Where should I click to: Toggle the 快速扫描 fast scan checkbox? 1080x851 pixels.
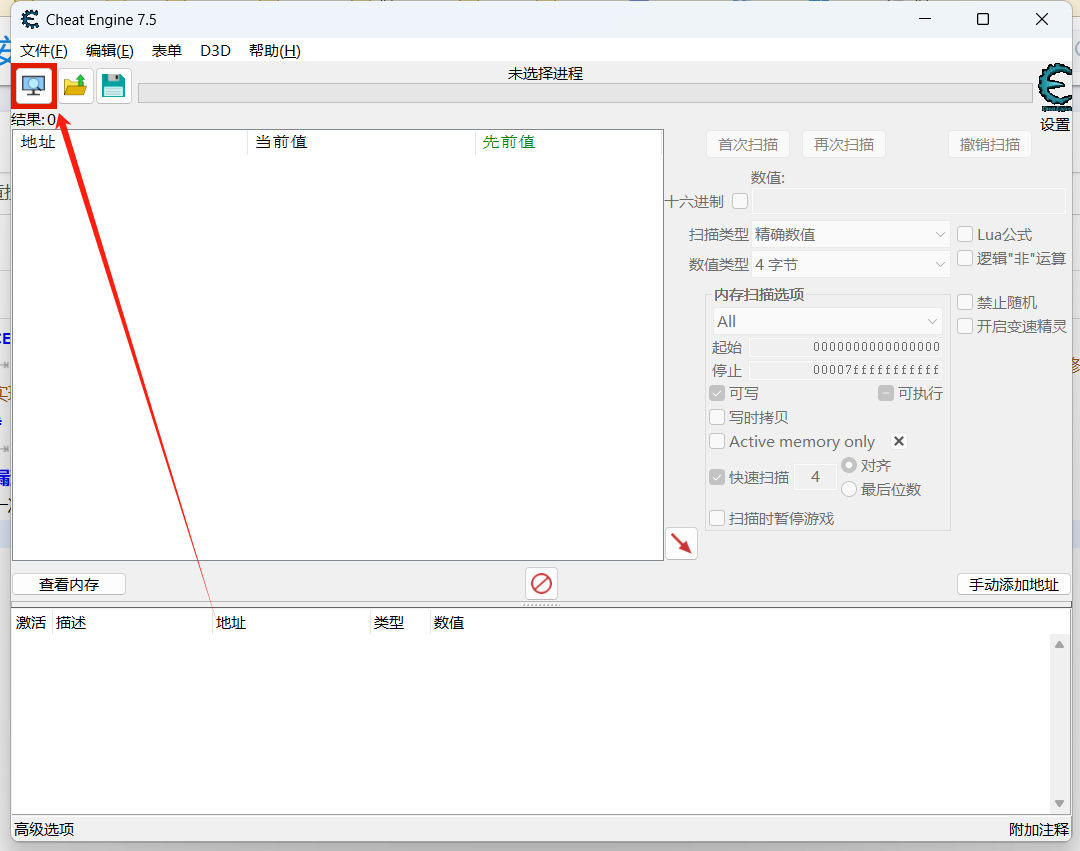[x=717, y=477]
